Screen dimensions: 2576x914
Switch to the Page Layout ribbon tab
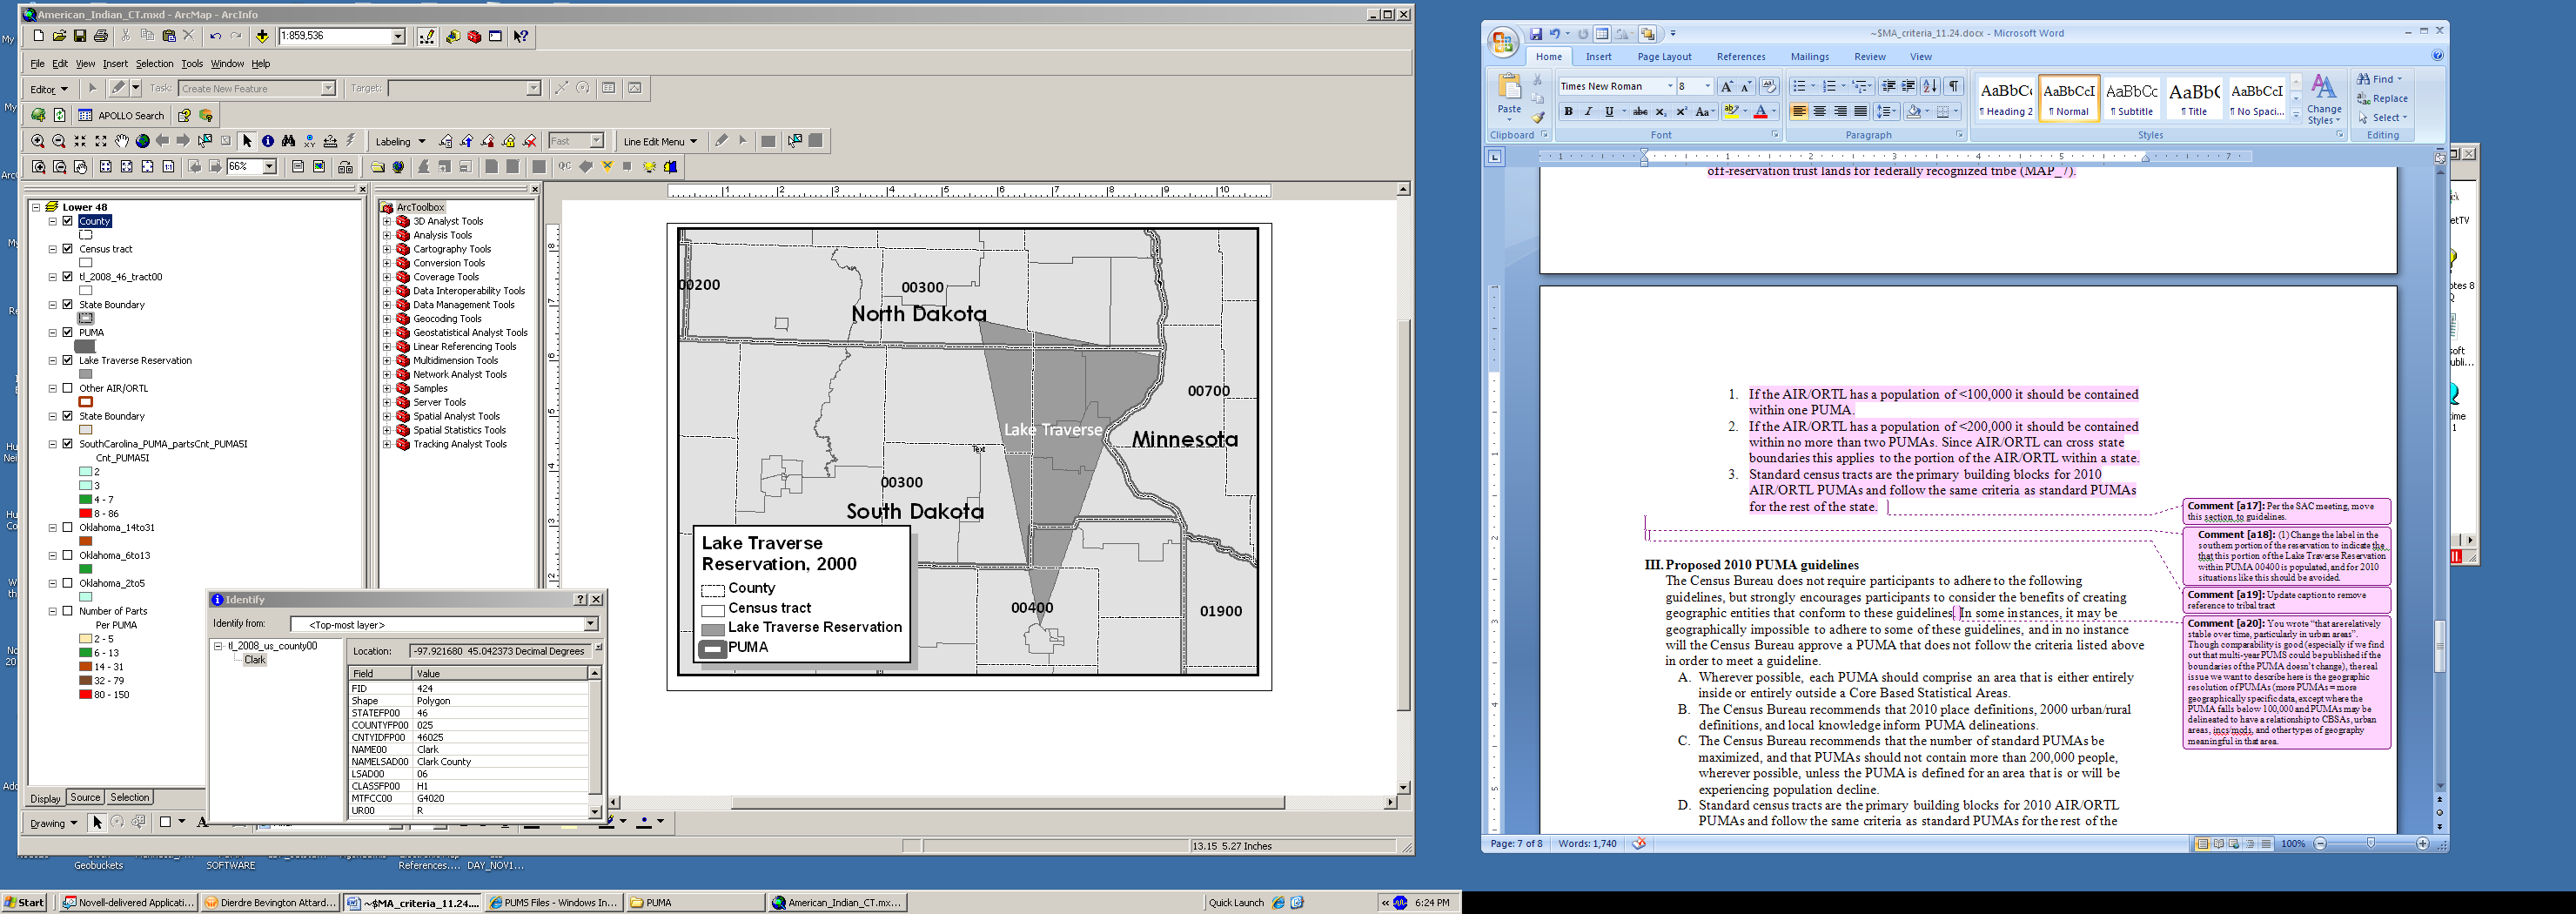pos(1664,57)
